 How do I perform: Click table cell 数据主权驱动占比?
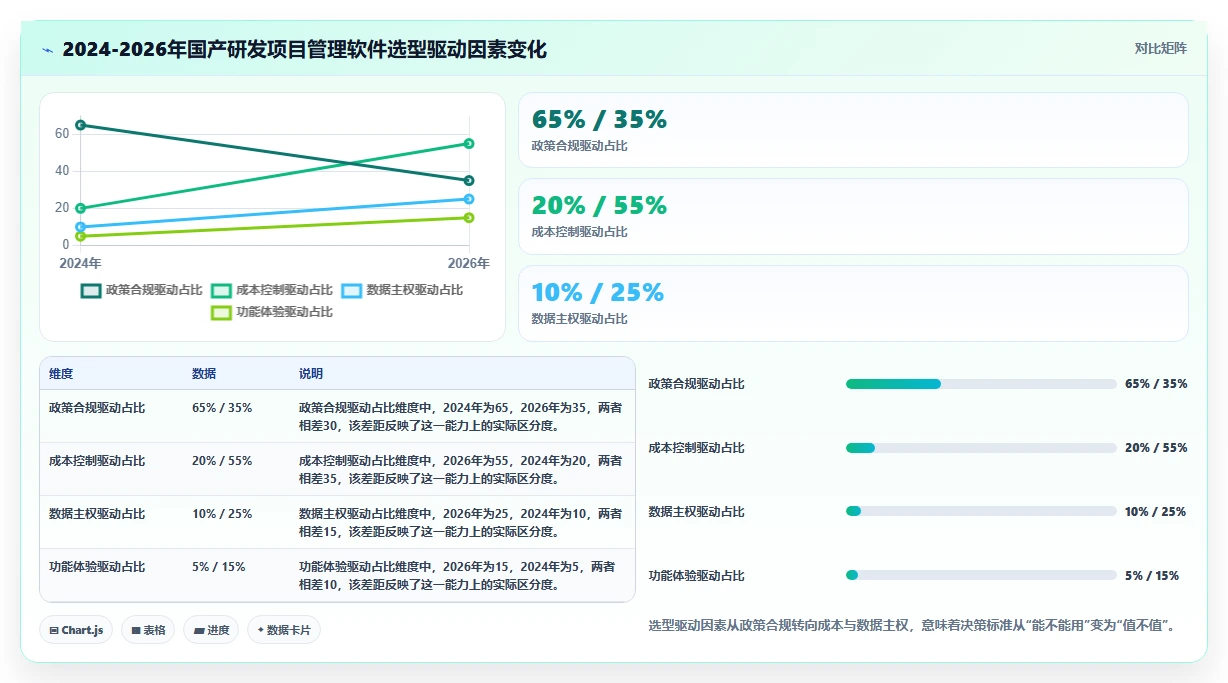coord(97,514)
